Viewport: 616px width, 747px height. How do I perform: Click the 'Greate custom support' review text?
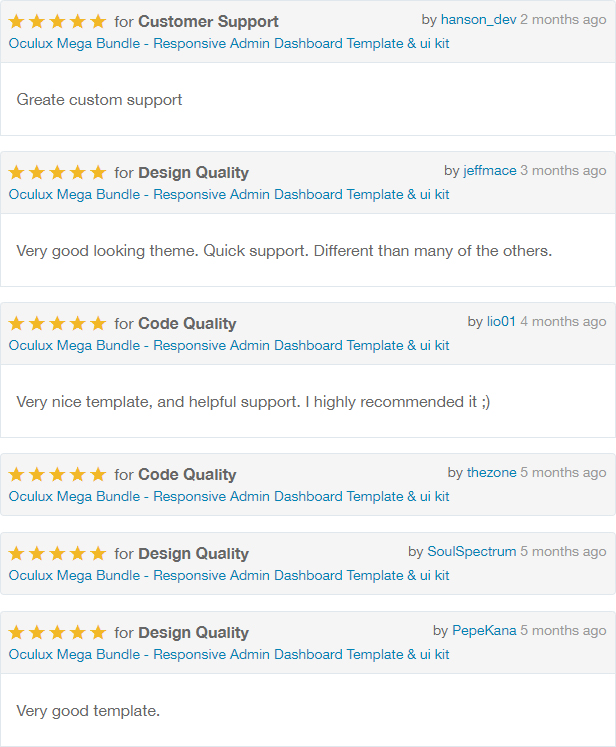100,100
